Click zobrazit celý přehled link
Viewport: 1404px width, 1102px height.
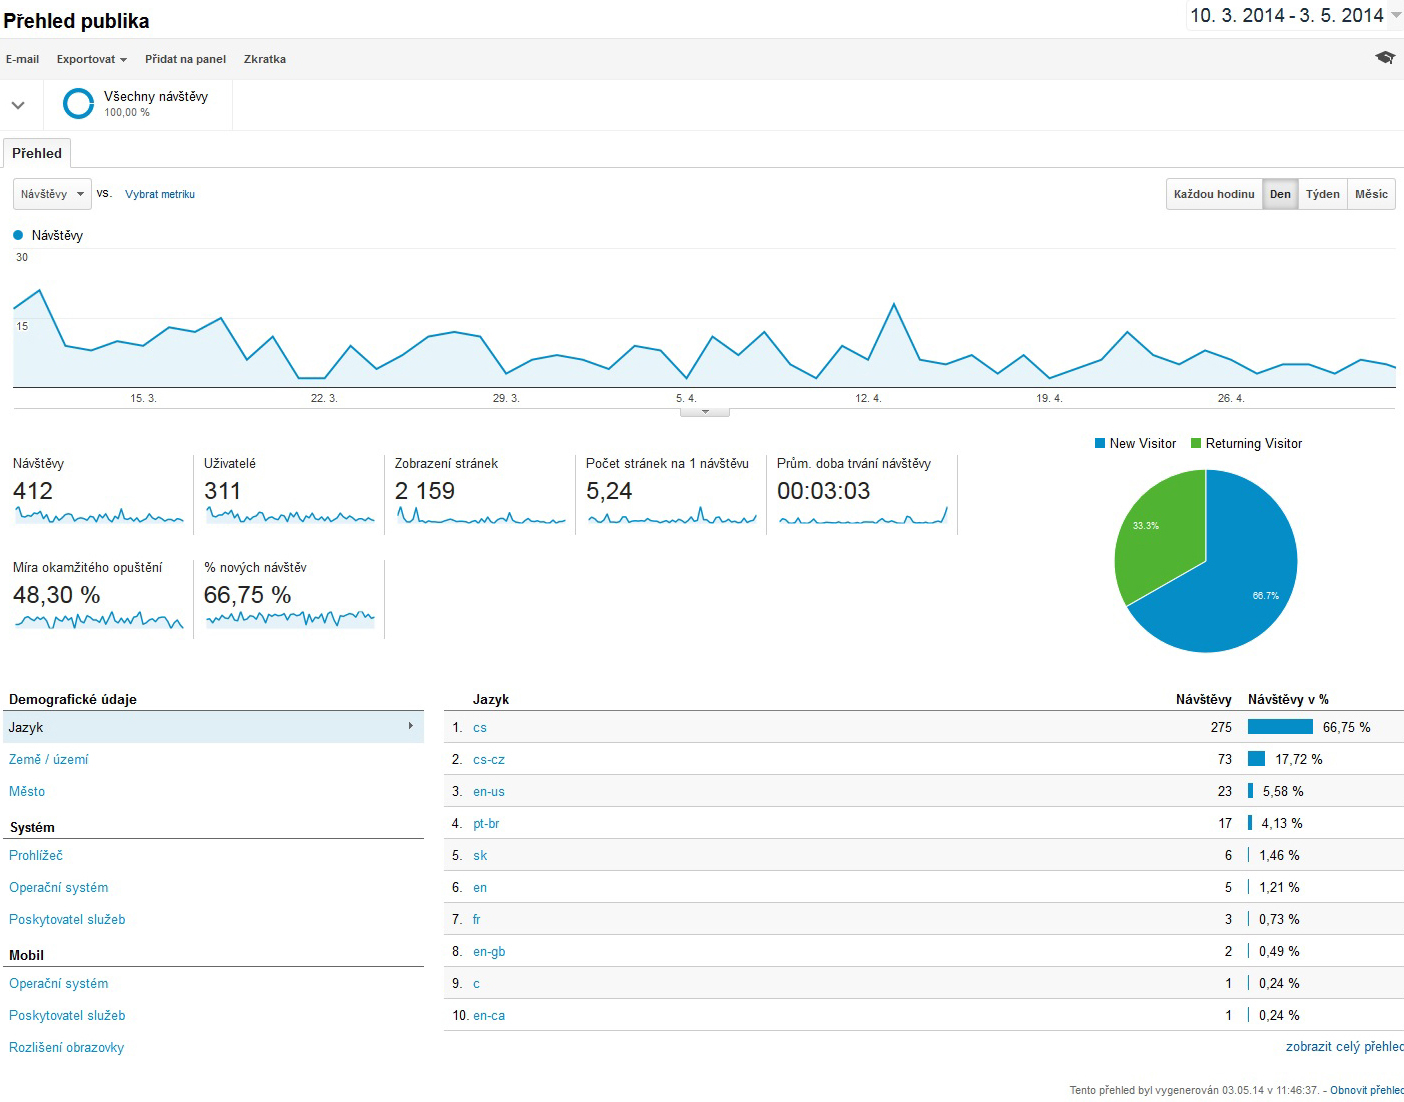1344,1047
